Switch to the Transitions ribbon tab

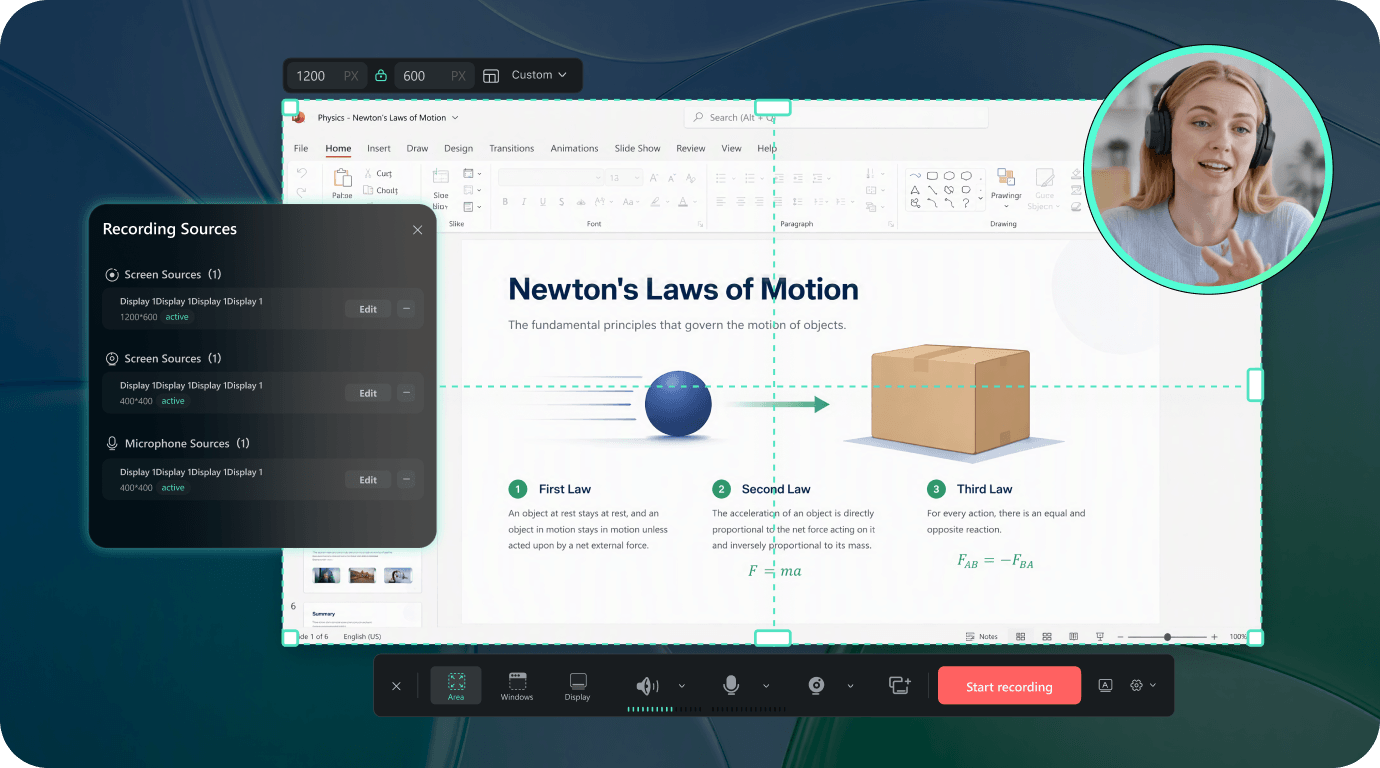point(512,148)
